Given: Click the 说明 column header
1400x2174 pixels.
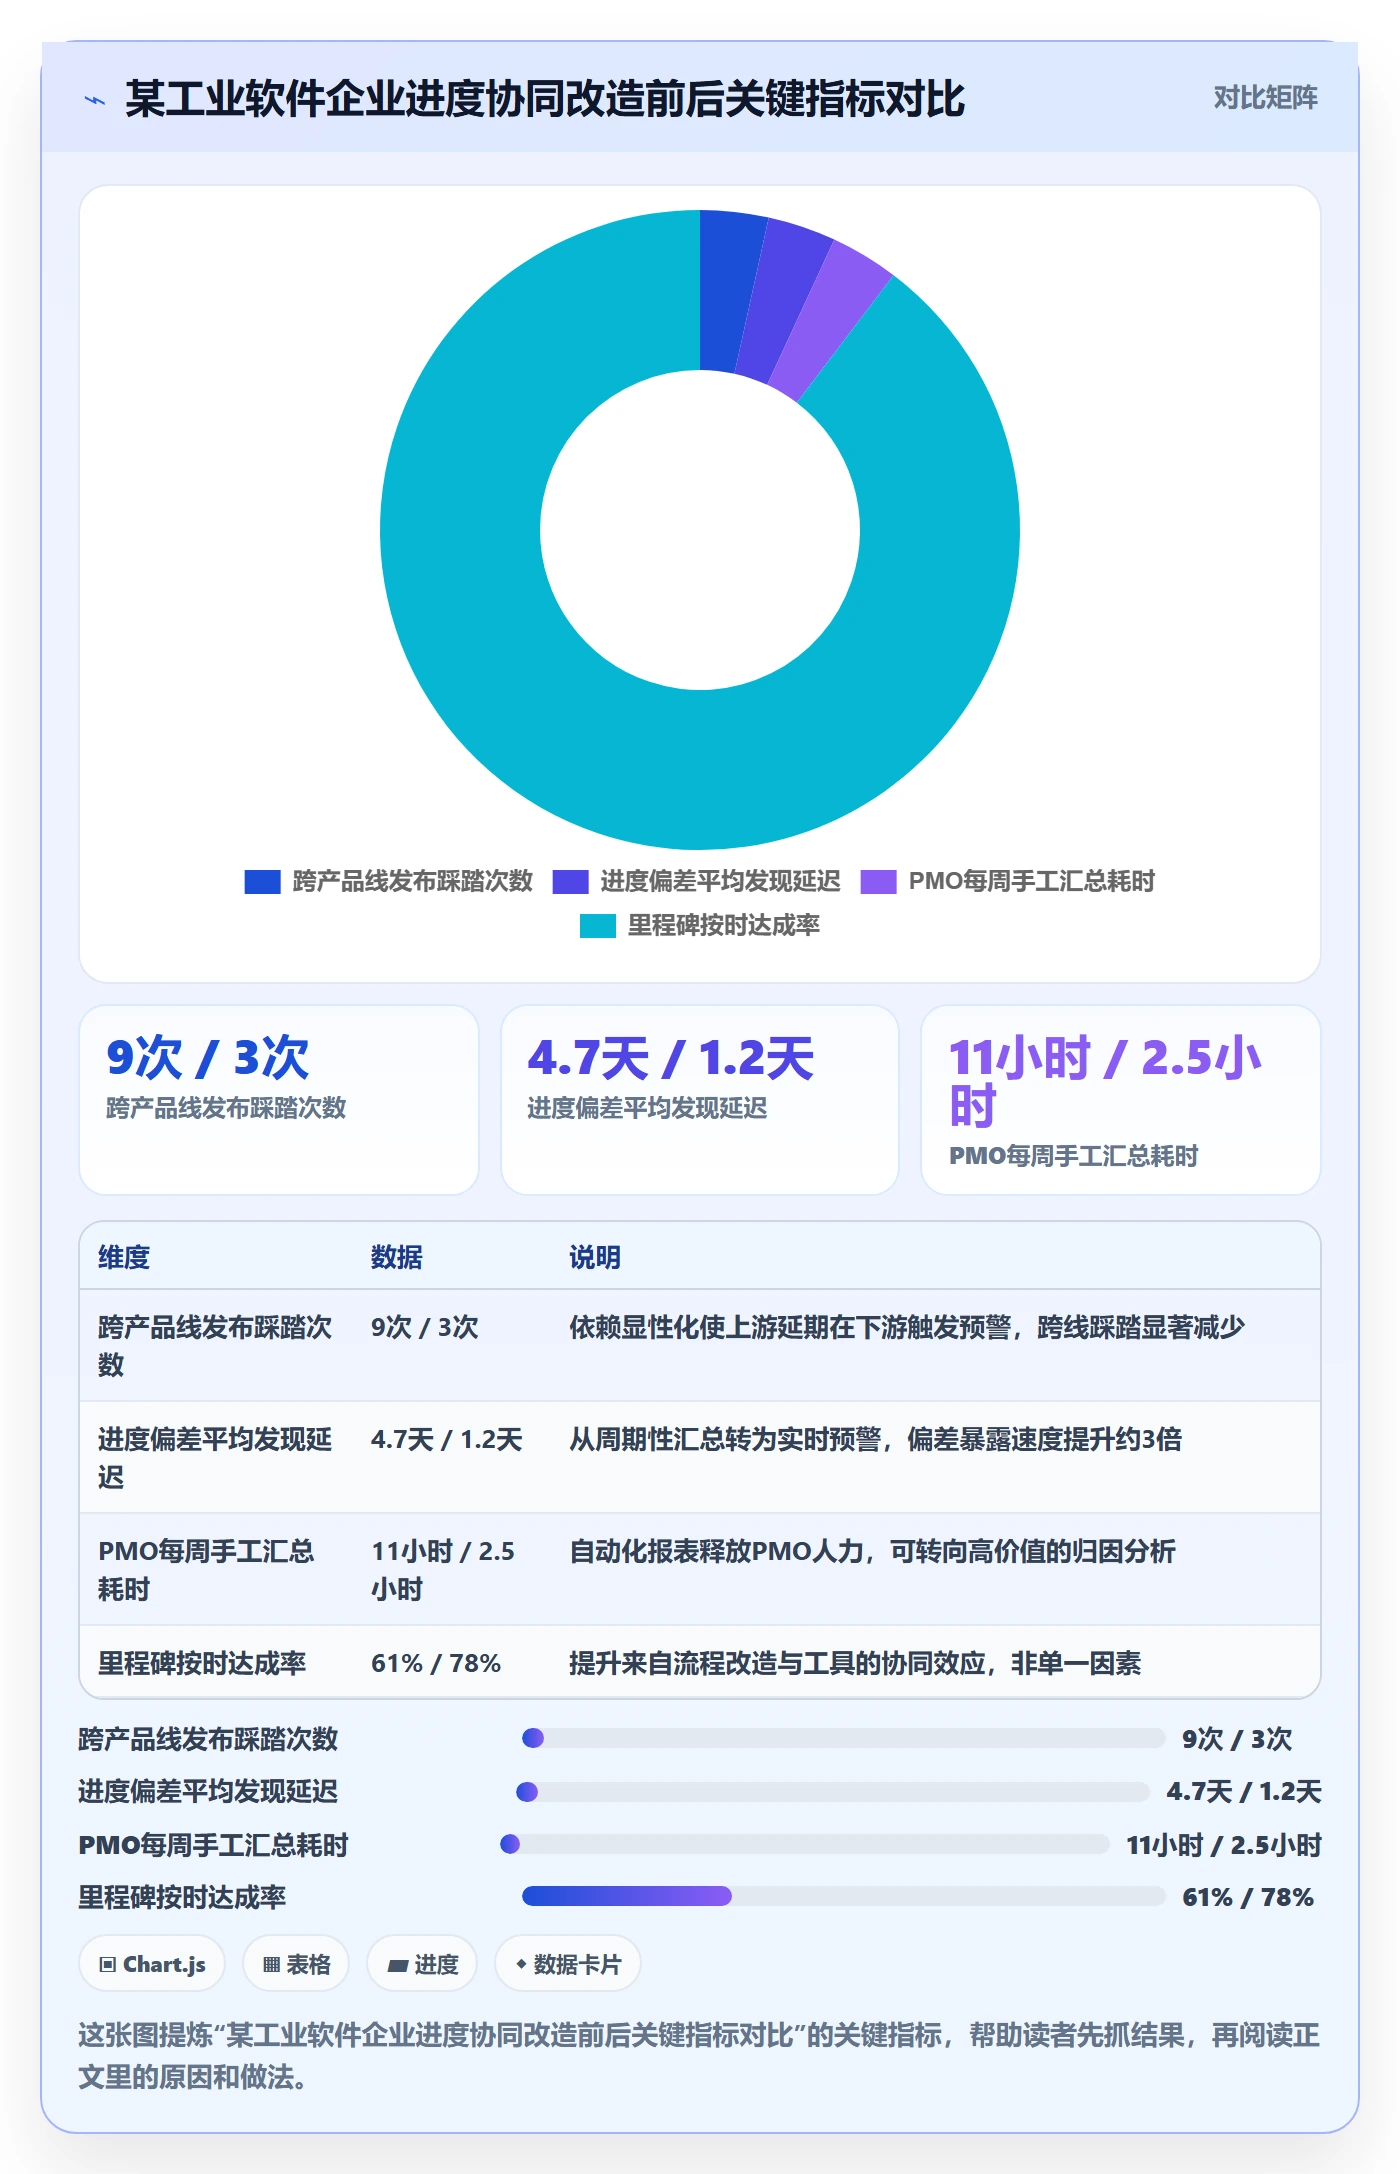Looking at the screenshot, I should (595, 1257).
